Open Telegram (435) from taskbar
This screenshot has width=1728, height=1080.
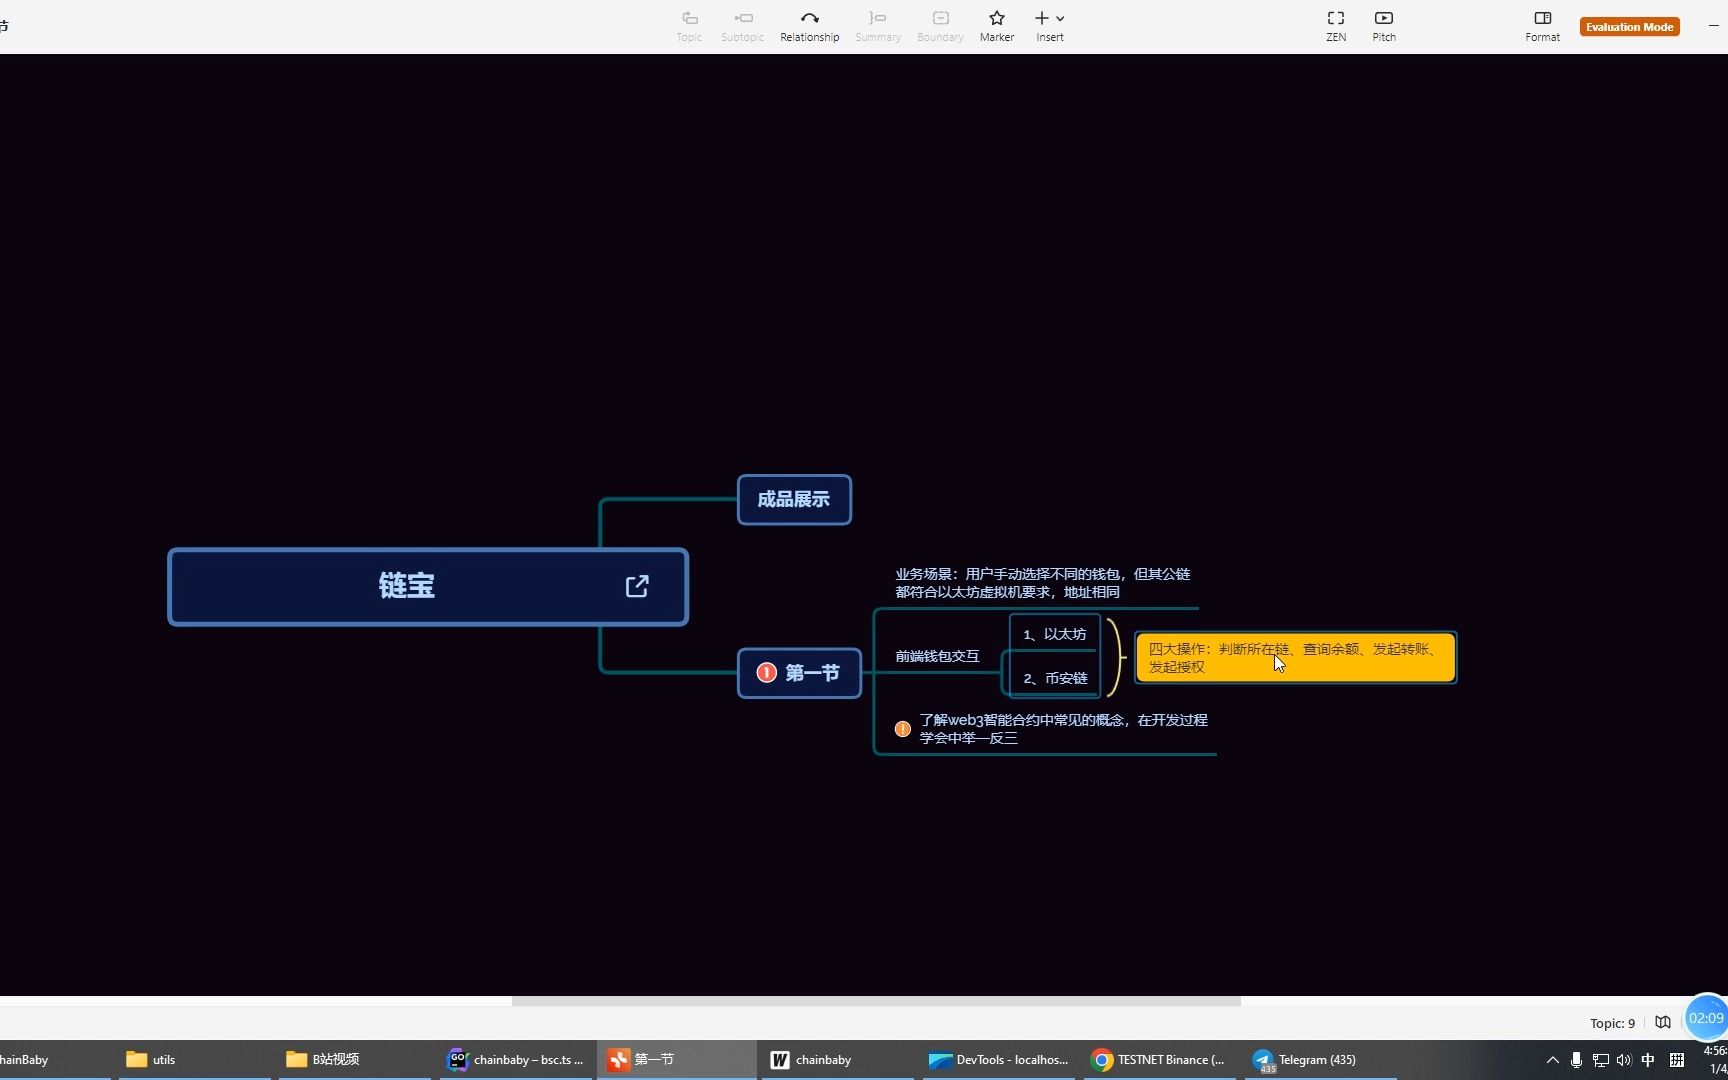point(1320,1060)
